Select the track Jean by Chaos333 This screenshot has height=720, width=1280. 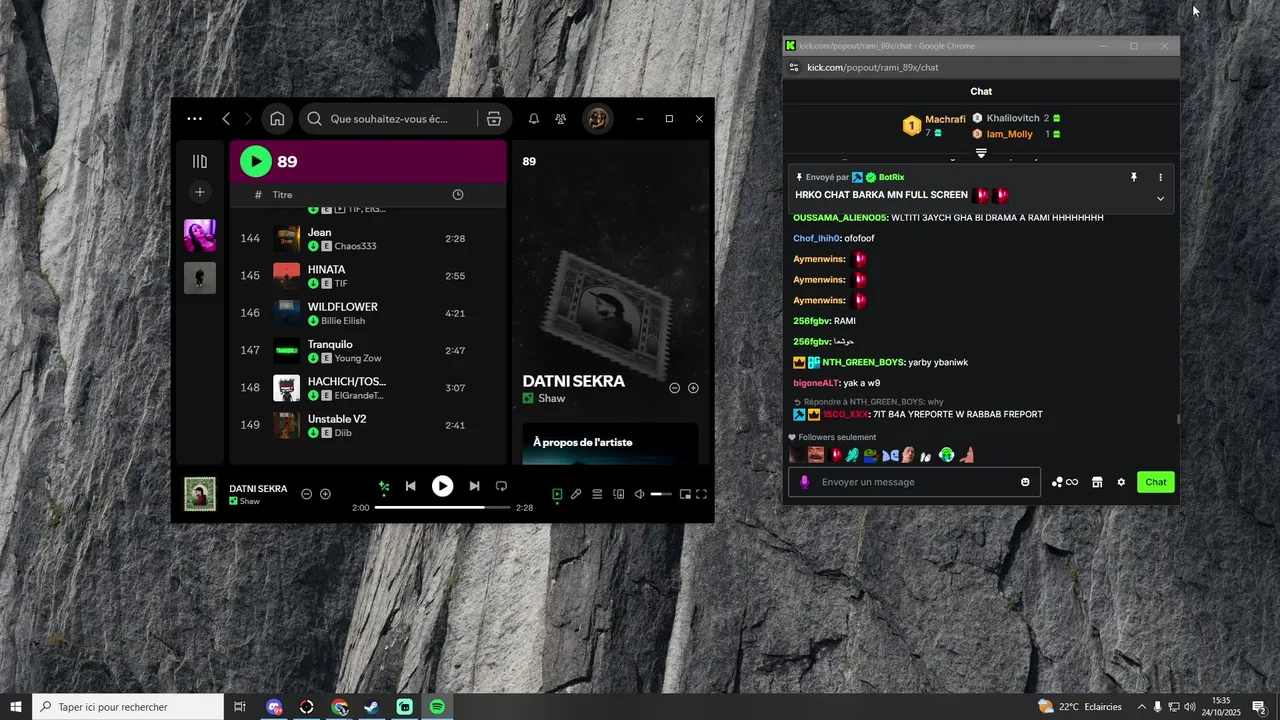point(368,239)
